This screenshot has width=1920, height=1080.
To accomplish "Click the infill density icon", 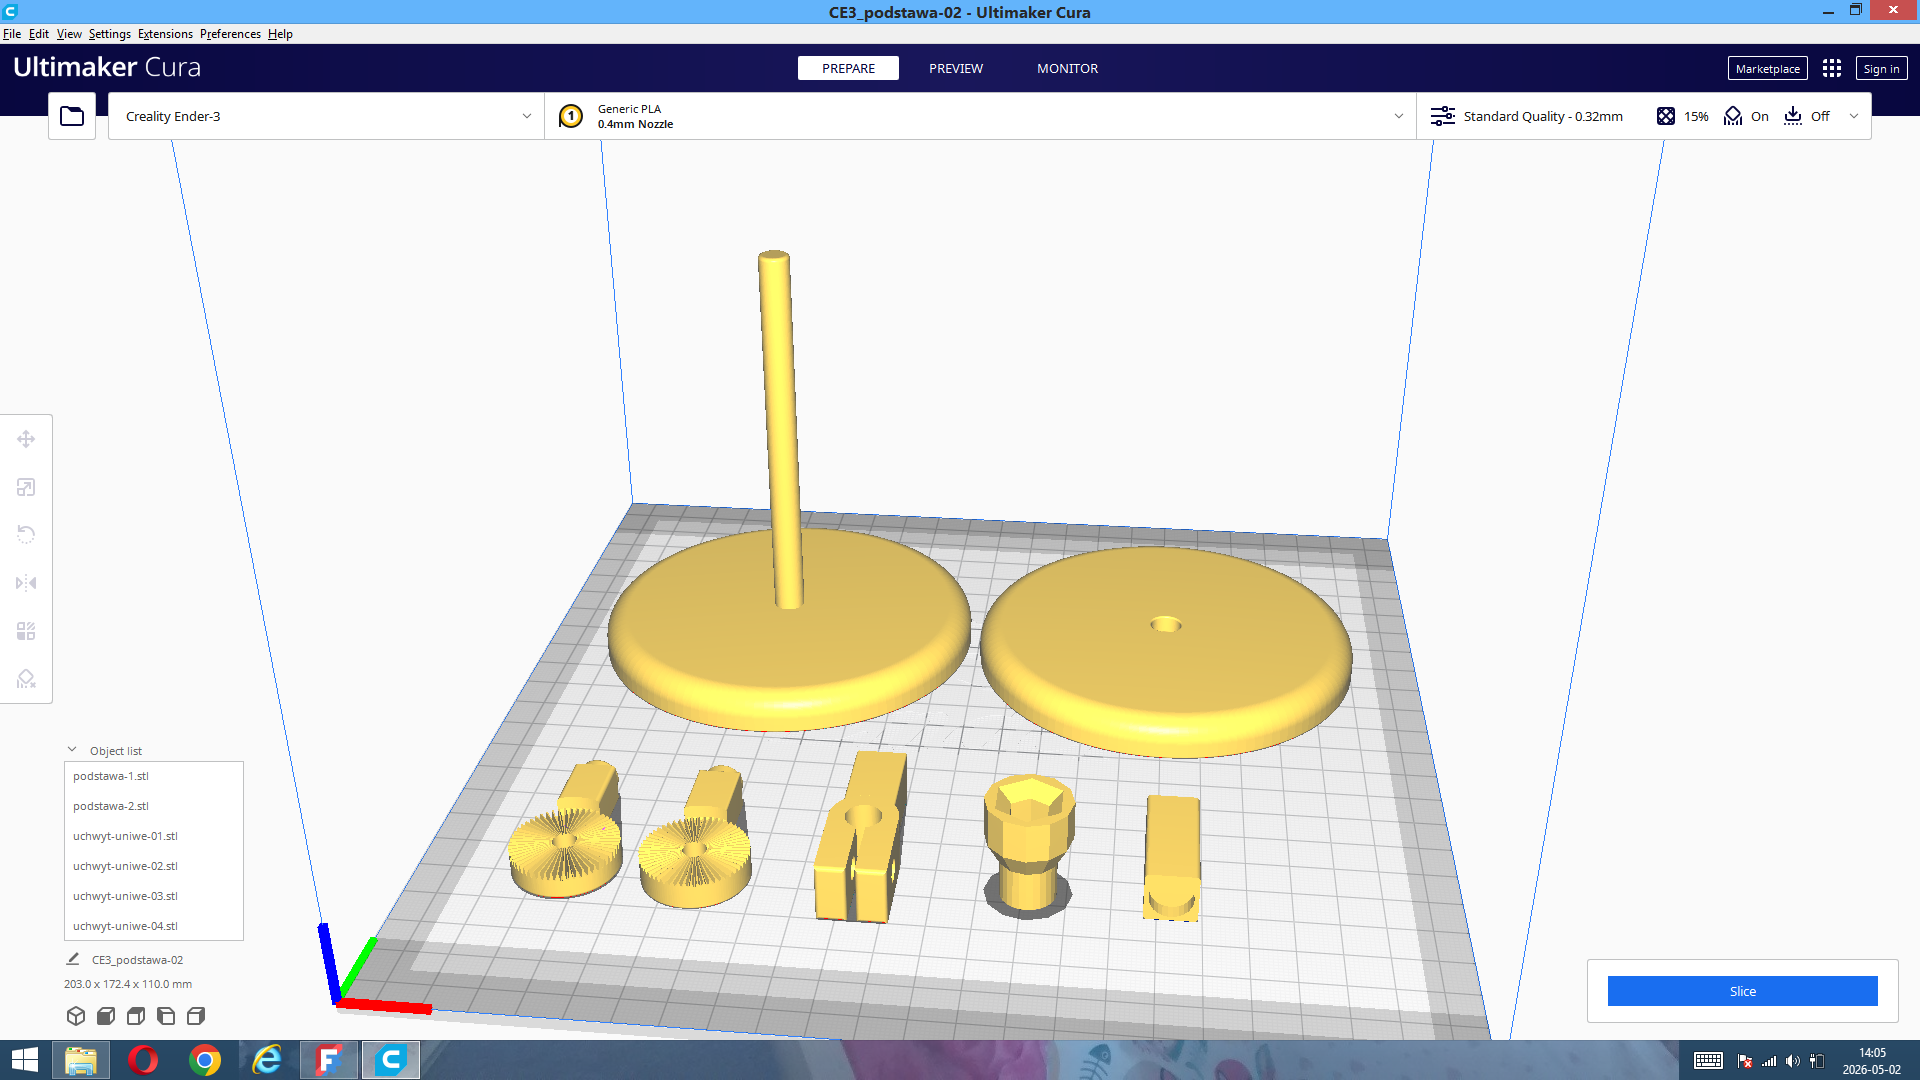I will [x=1666, y=116].
